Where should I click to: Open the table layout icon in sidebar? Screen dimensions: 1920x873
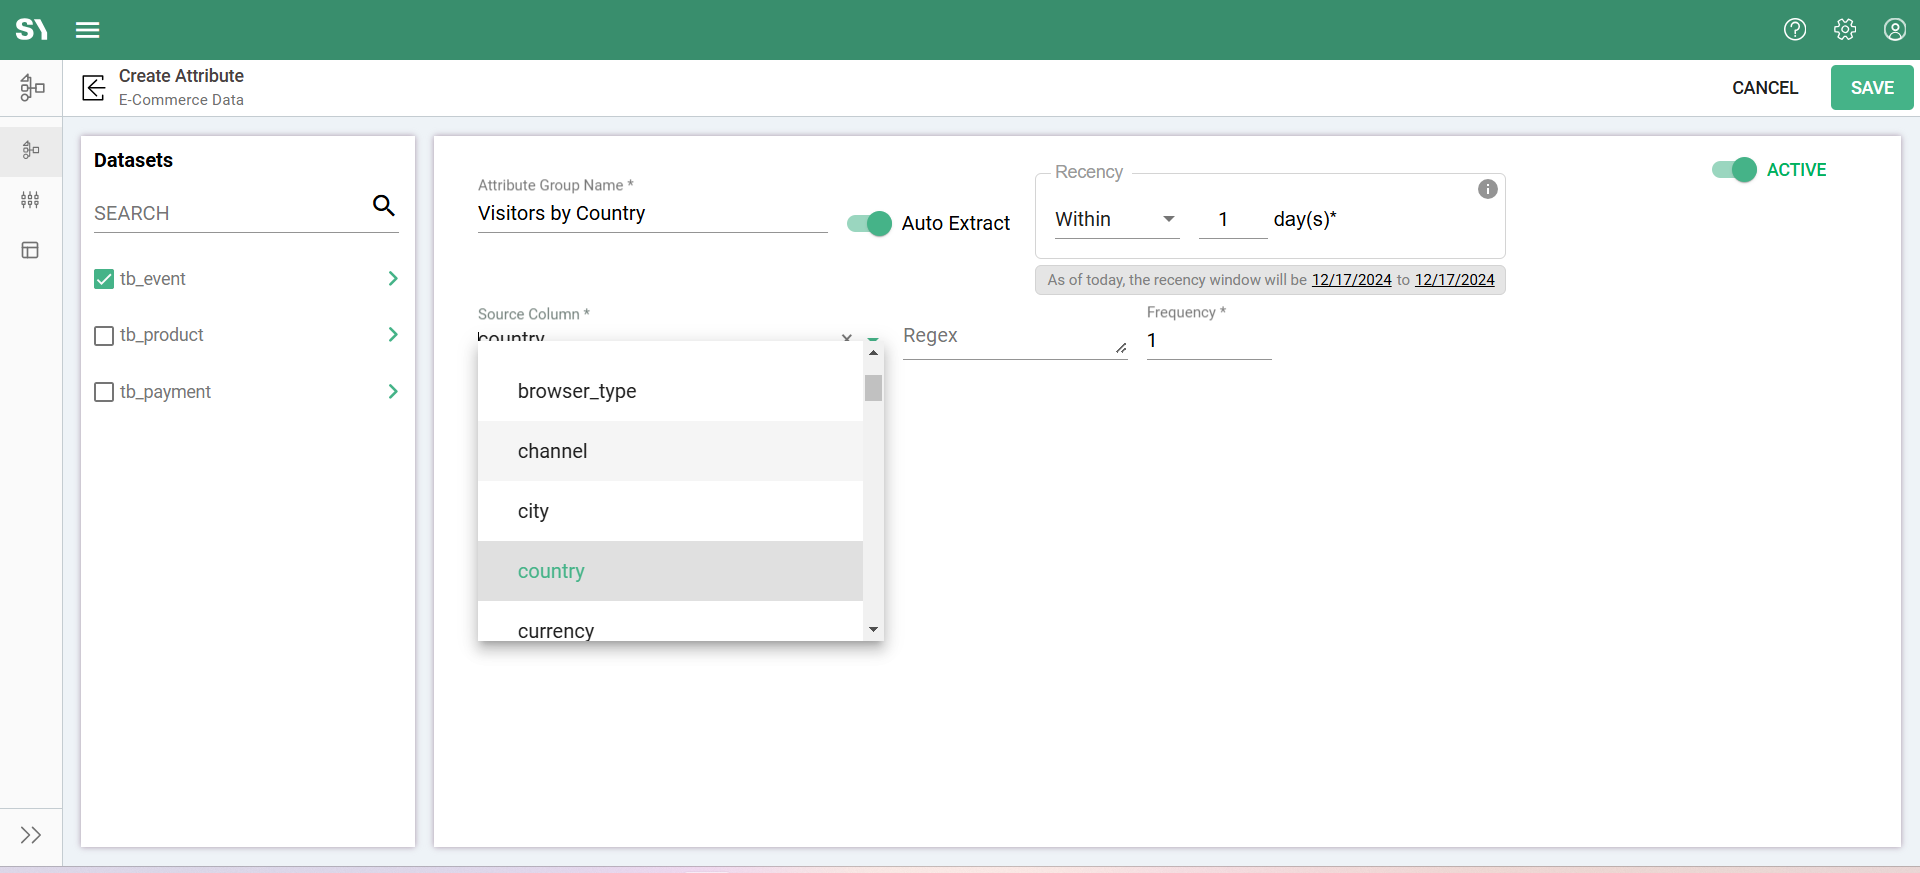31,250
